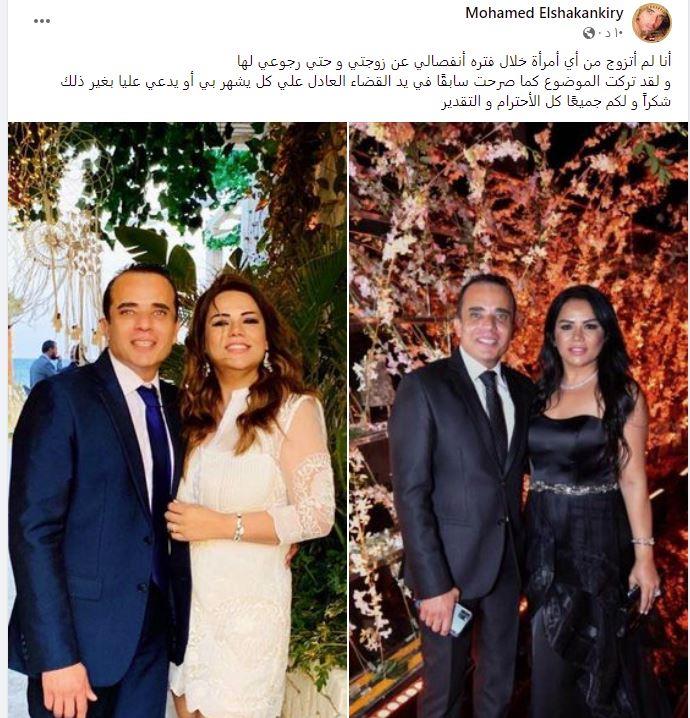Click the closing line starting with شكراً
This screenshot has height=718, width=690.
tap(556, 102)
